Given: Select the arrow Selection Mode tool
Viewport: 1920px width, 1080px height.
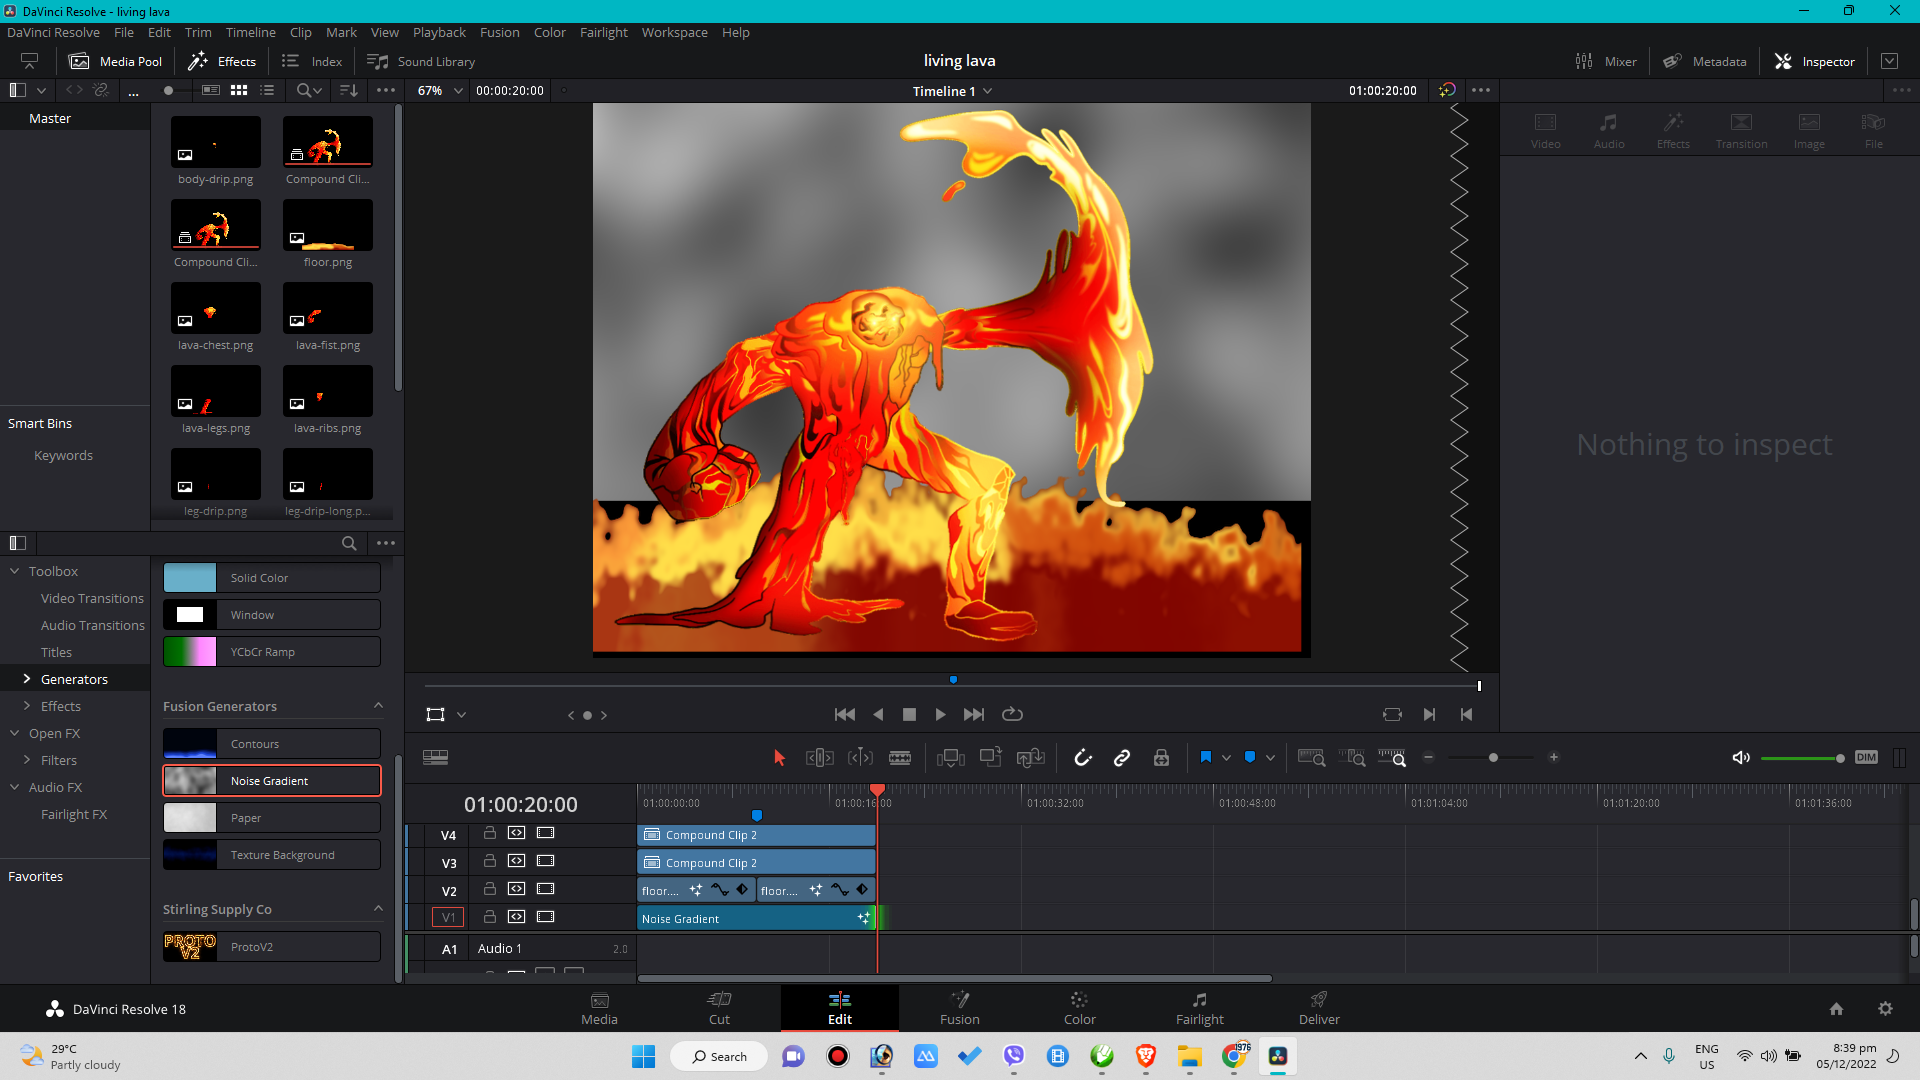Looking at the screenshot, I should [780, 758].
